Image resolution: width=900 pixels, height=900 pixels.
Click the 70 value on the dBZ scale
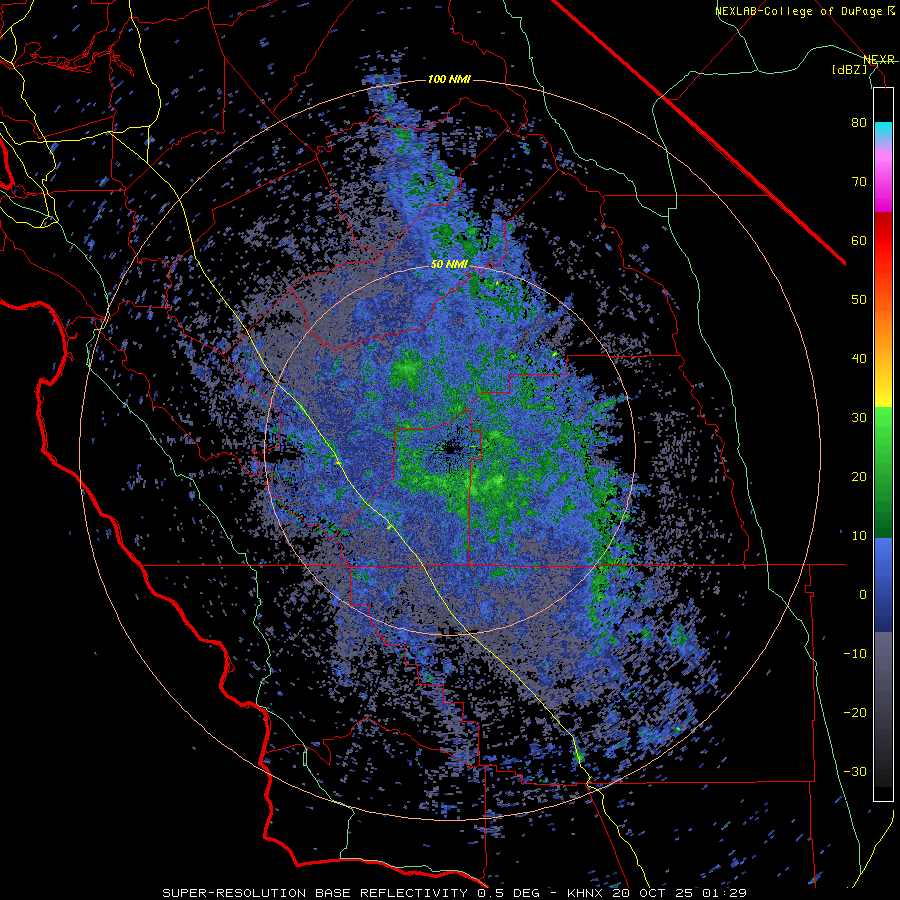(859, 182)
